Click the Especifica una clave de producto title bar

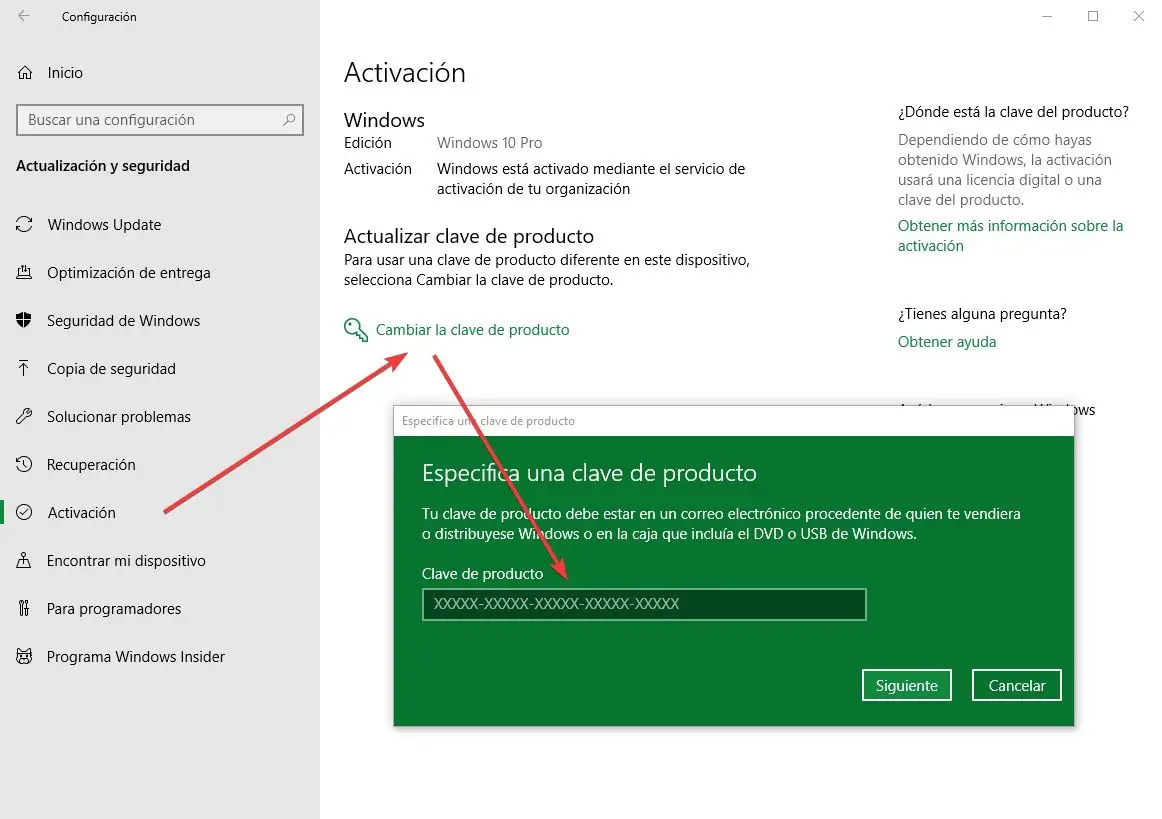(x=734, y=421)
